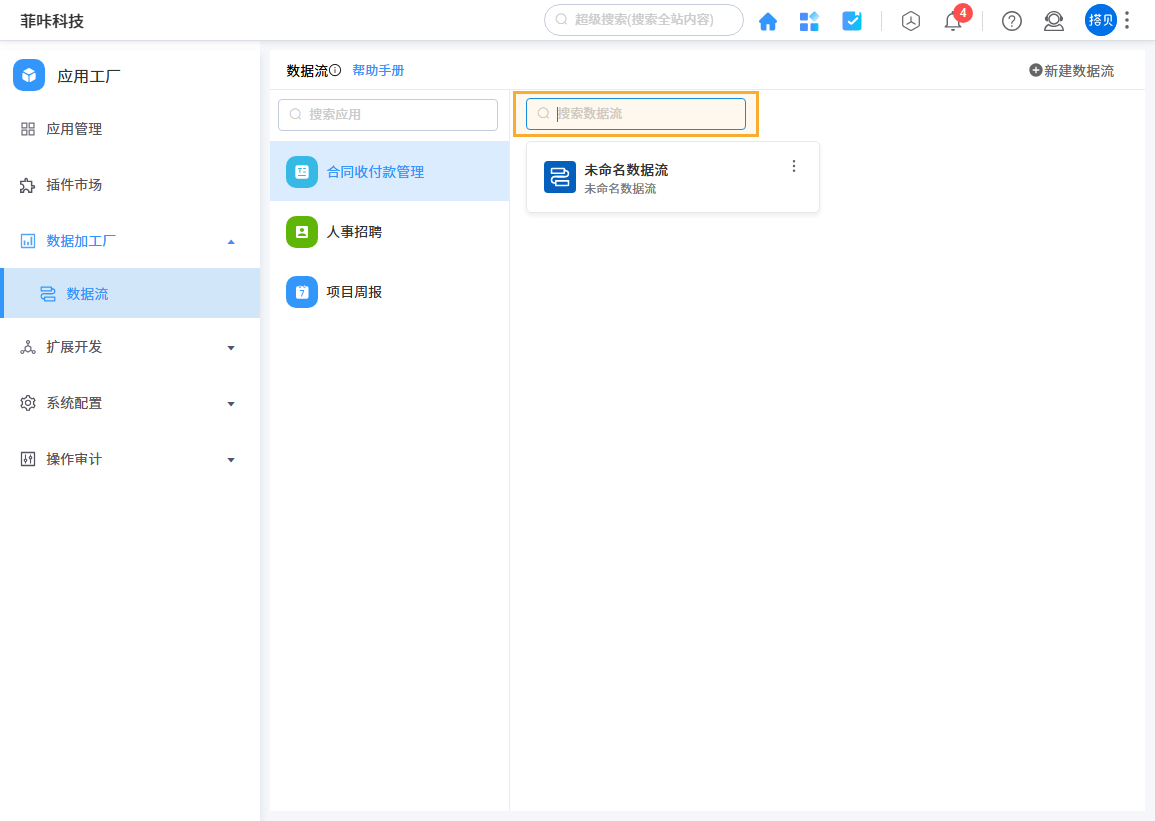This screenshot has width=1155, height=821.
Task: Open the home icon in top bar
Action: [x=768, y=20]
